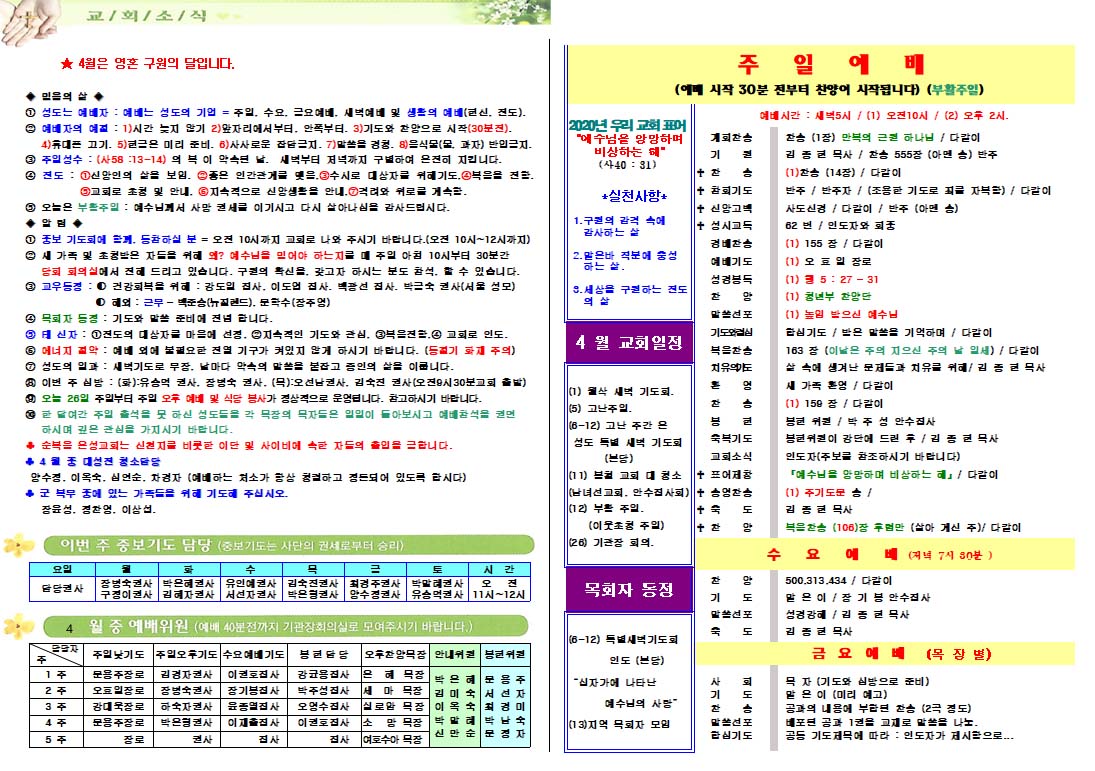The image size is (1095, 771).
Task: Click the purple 목회자 동정 box
Action: coord(626,587)
